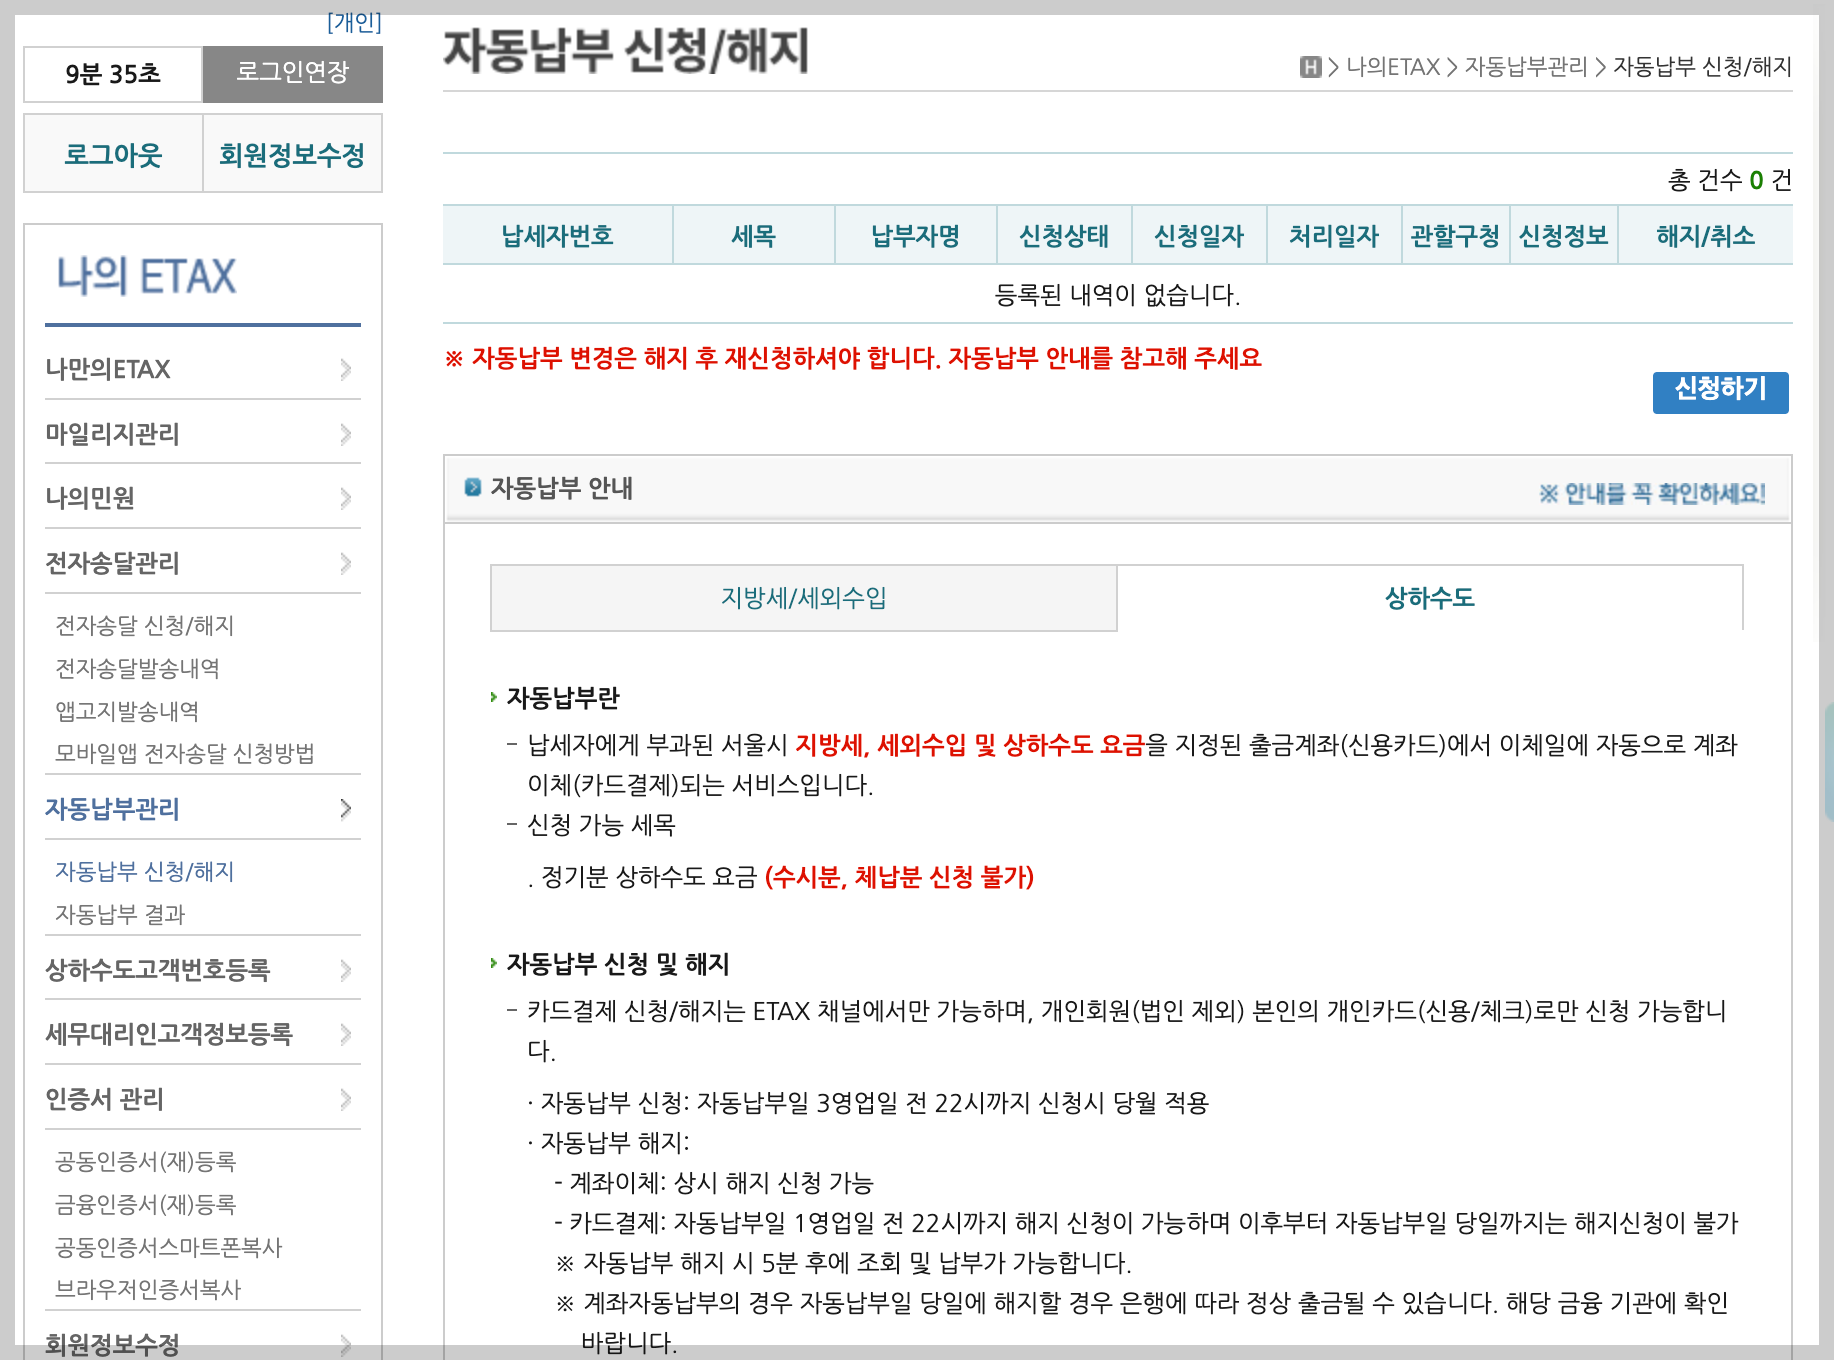1834x1360 pixels.
Task: Click 나의ETAX breadcrumb link
Action: tap(1393, 67)
